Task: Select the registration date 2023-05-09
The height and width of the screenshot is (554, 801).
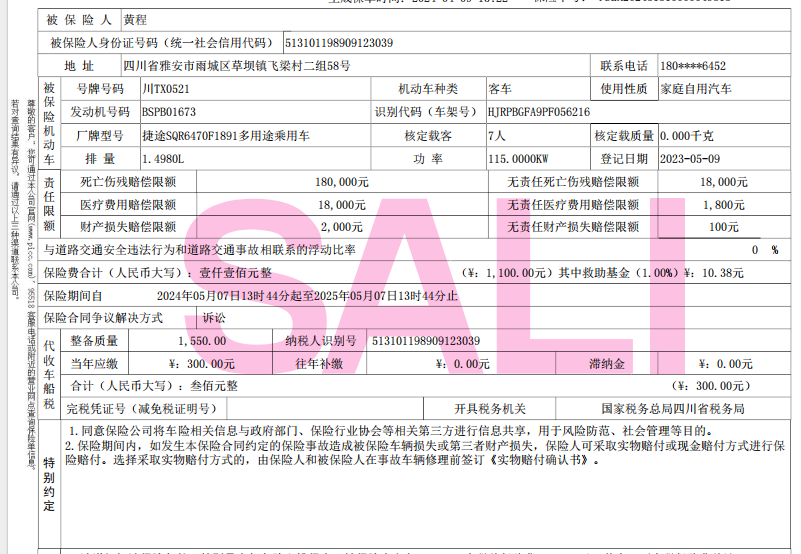Action: pyautogui.click(x=687, y=158)
